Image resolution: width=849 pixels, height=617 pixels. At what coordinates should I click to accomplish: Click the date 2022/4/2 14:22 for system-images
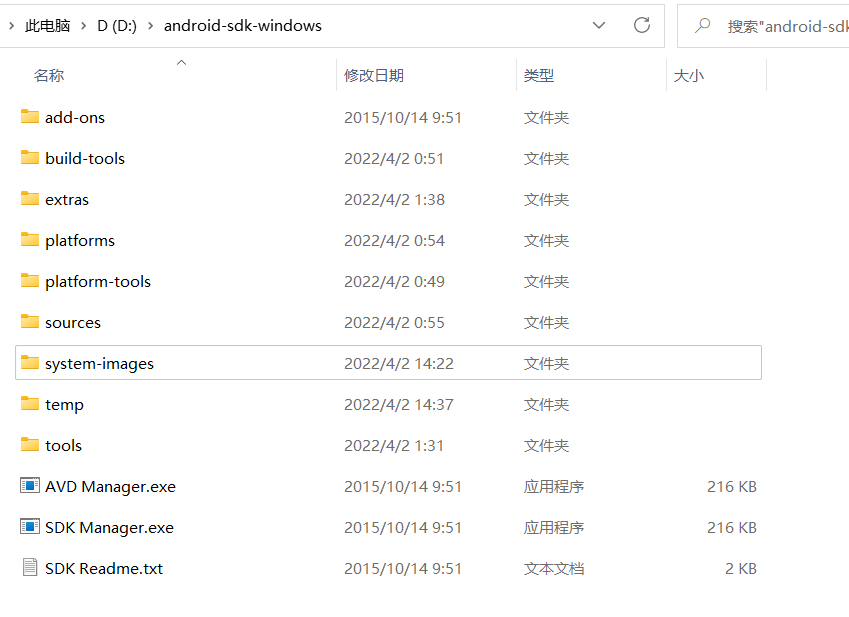click(399, 364)
